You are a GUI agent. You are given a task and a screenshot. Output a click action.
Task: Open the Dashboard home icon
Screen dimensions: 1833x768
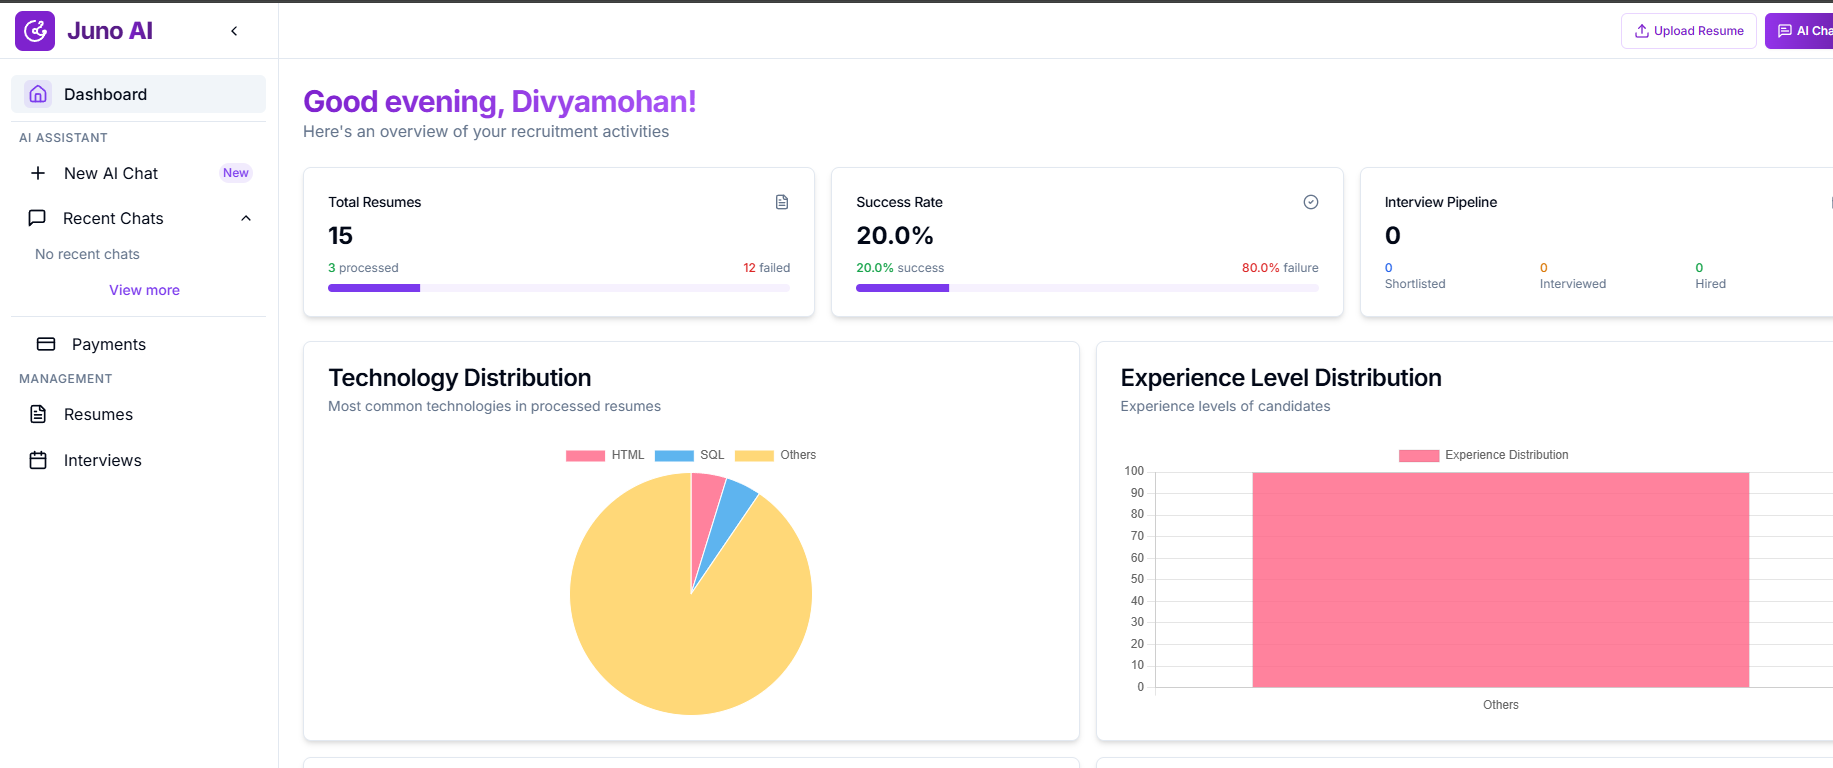click(38, 94)
